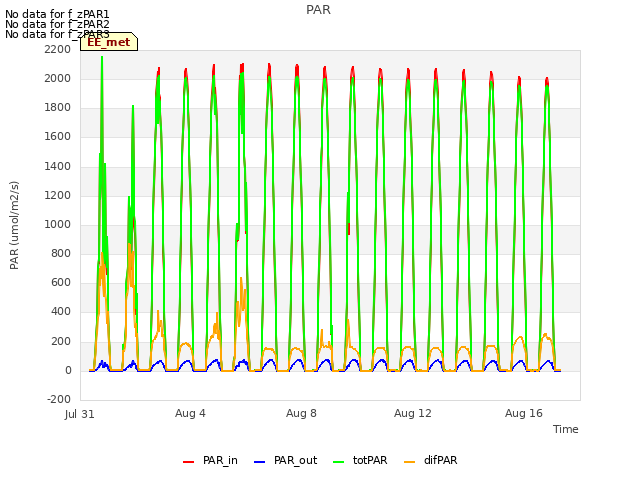The image size is (640, 480).
Task: Click the PAR chart title
Action: [x=318, y=10]
